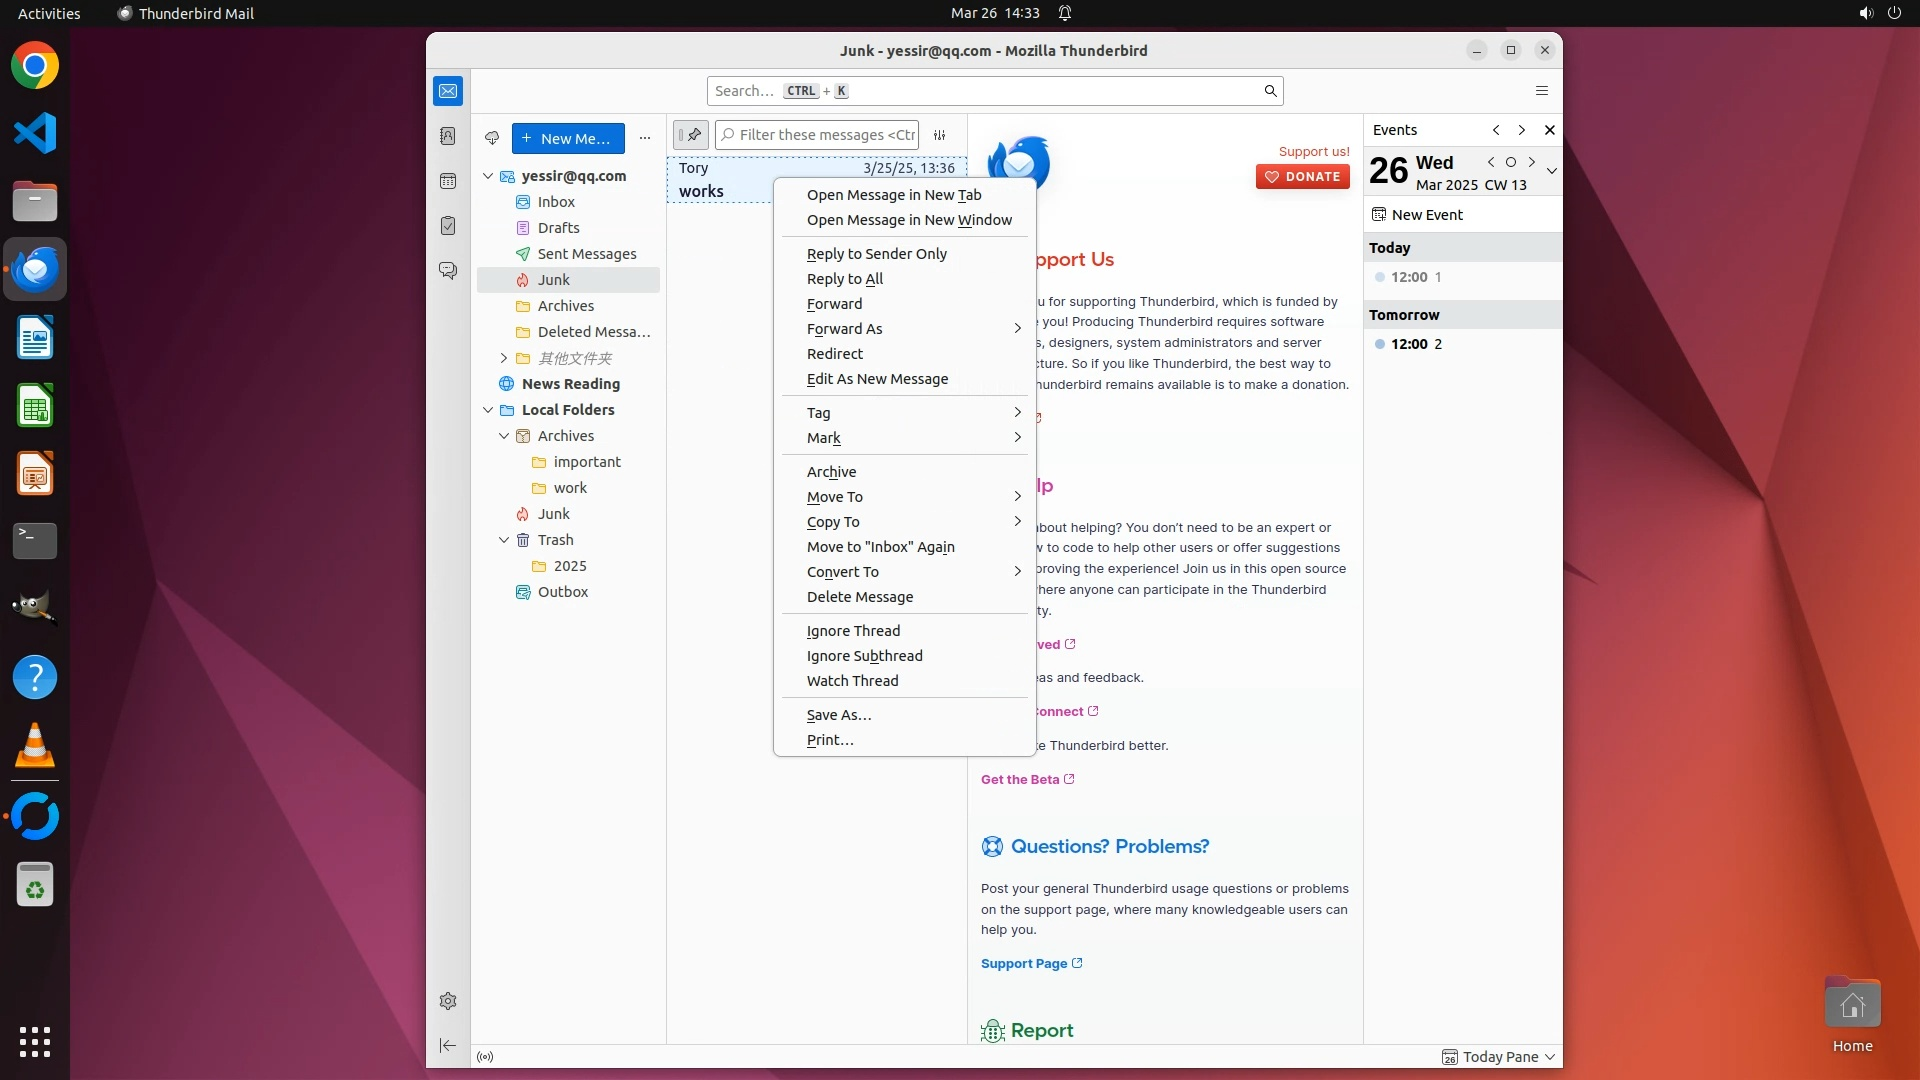Open the Calendar space icon
This screenshot has width=1920, height=1080.
click(448, 181)
